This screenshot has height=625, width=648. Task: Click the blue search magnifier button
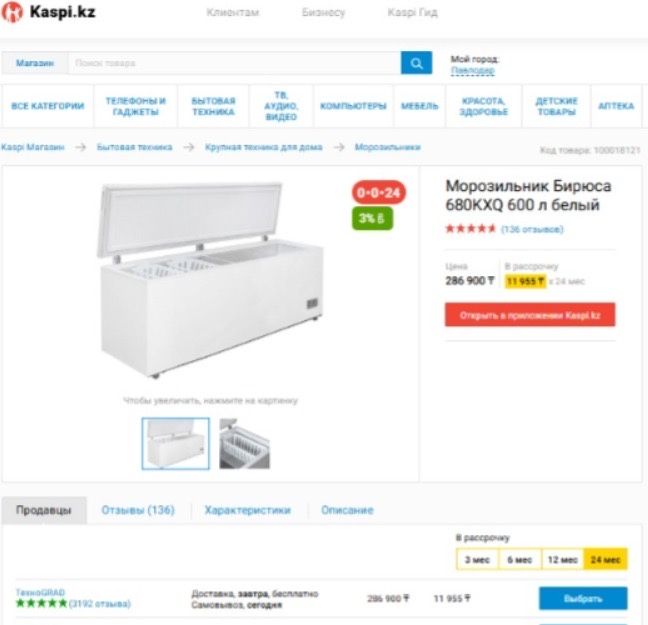click(x=416, y=63)
